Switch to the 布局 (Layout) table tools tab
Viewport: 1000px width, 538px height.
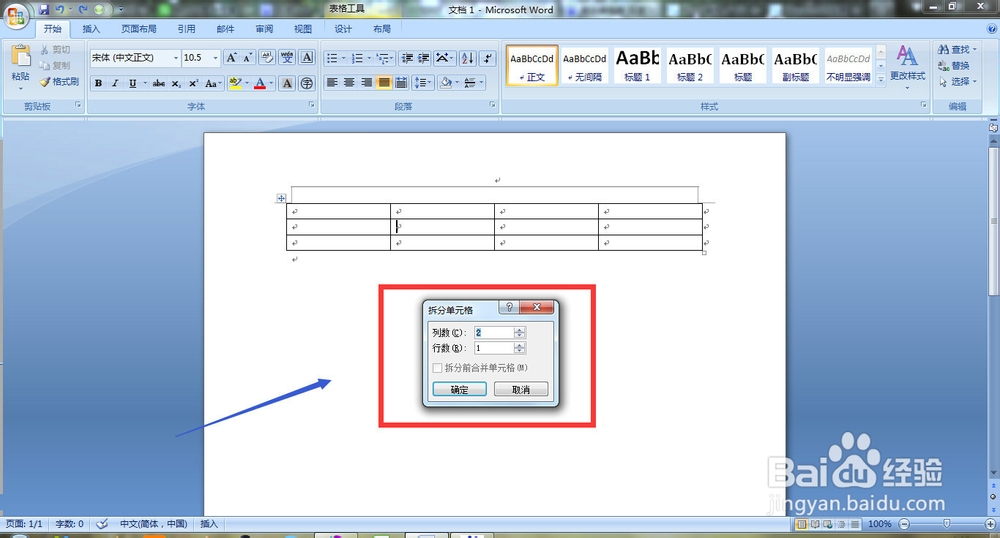(382, 29)
